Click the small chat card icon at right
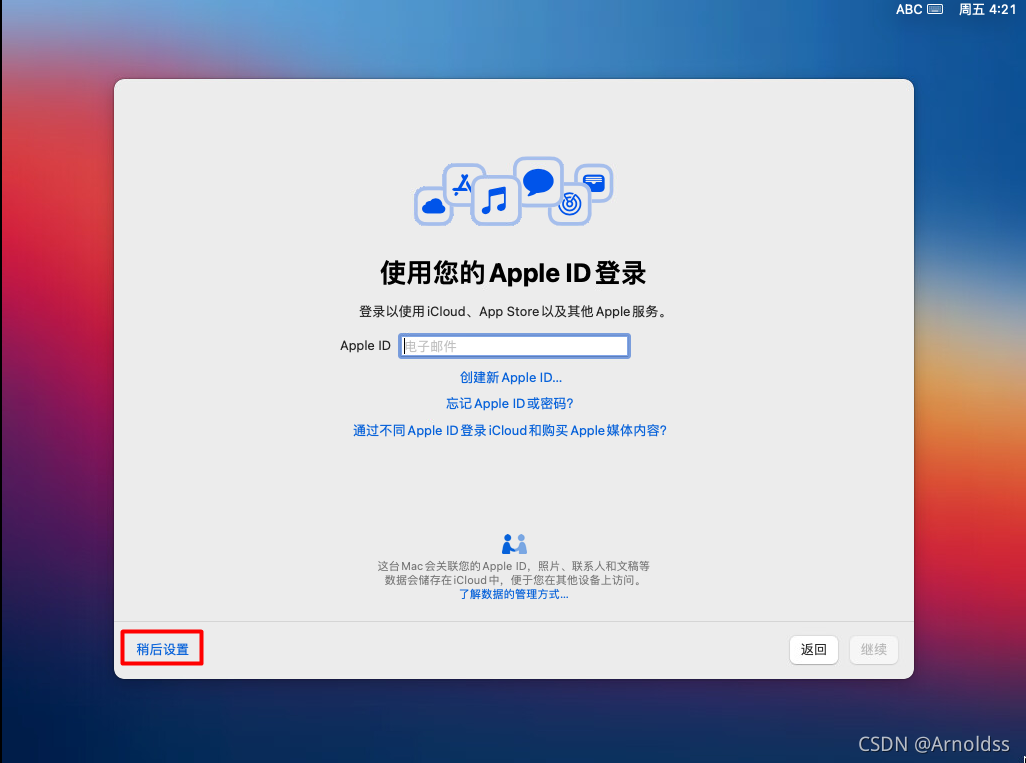The image size is (1026, 763). point(594,183)
